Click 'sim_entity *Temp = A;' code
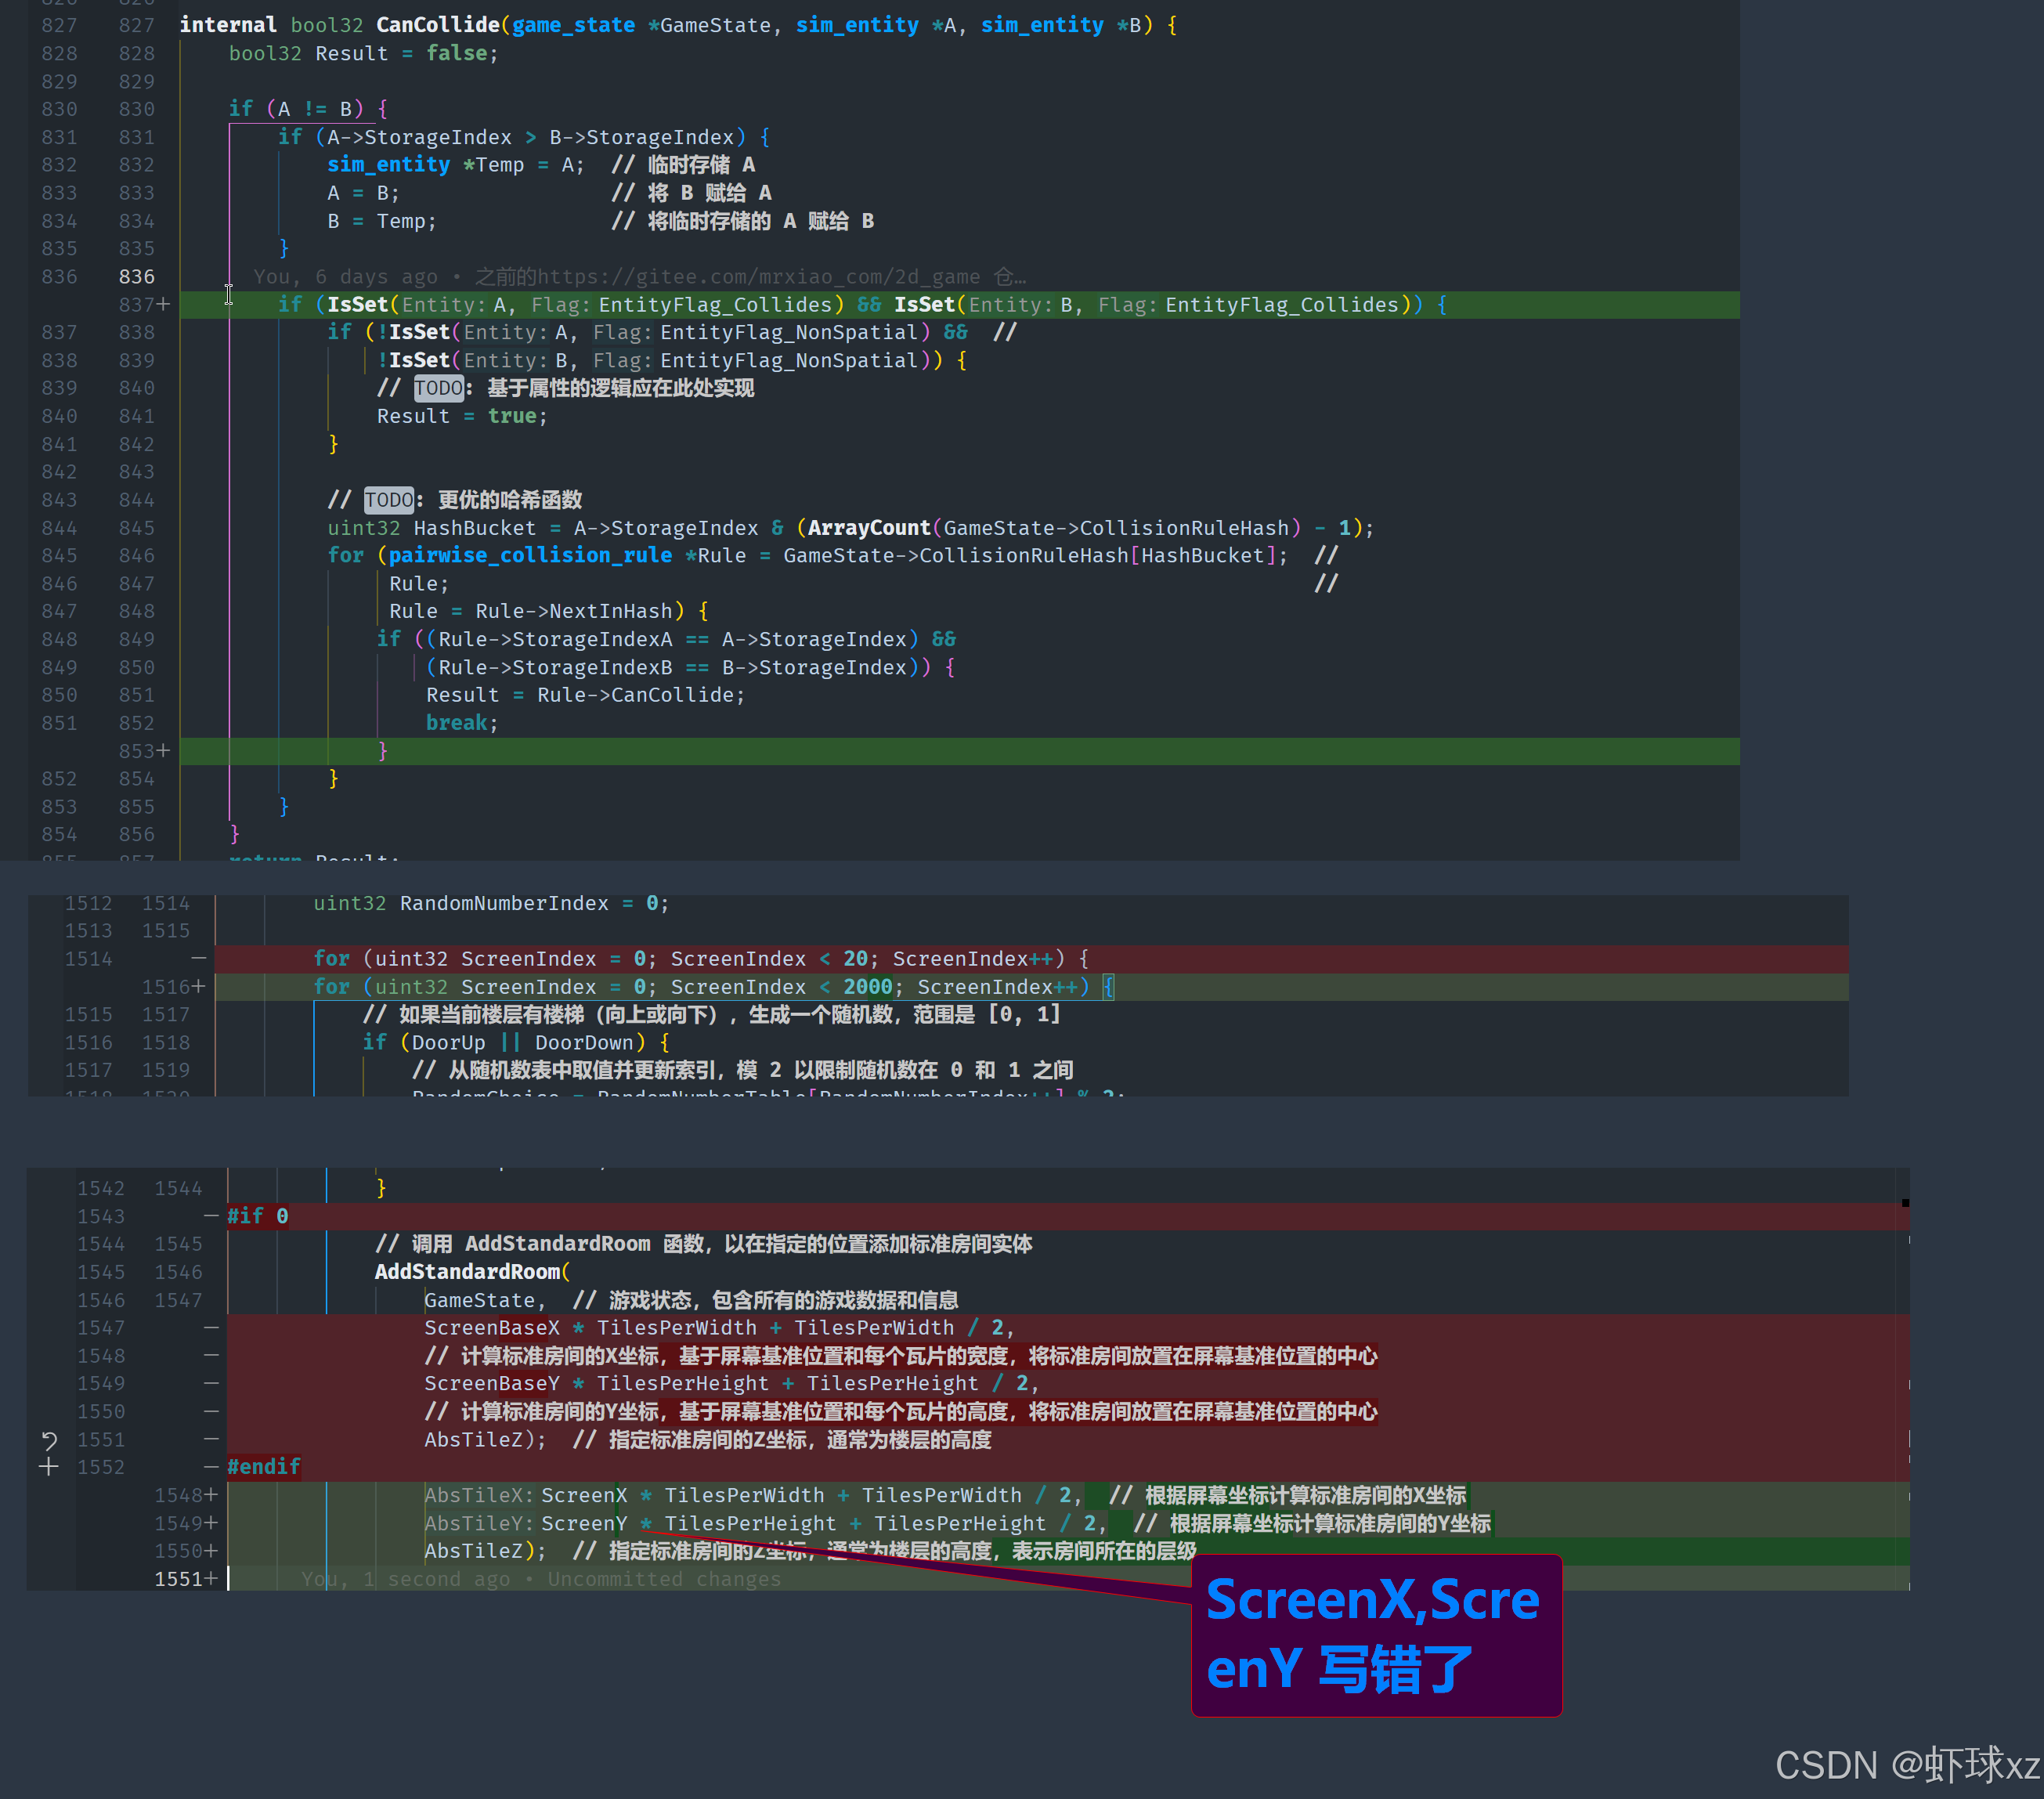 [x=456, y=165]
